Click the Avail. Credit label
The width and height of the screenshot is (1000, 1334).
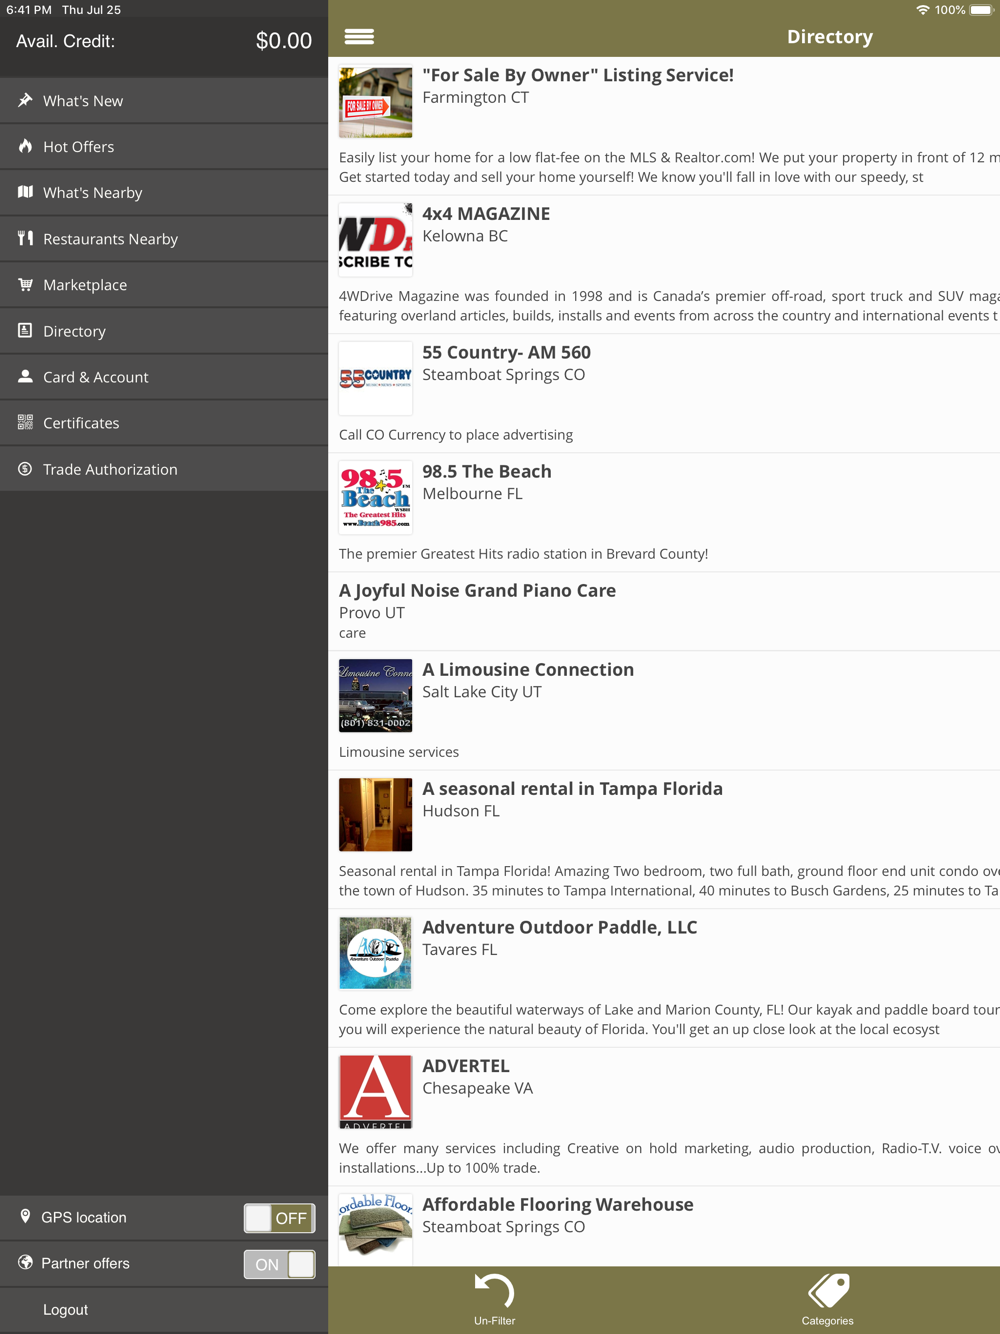click(x=65, y=41)
